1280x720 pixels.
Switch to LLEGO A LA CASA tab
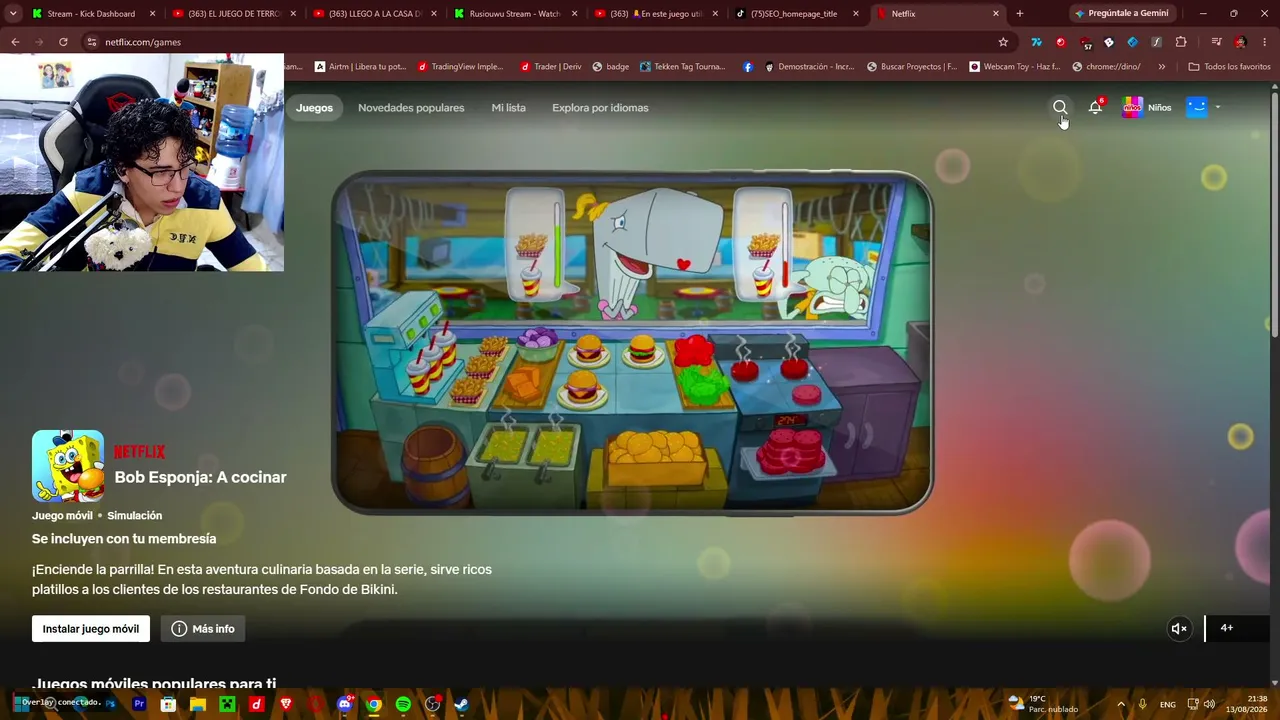[x=375, y=13]
